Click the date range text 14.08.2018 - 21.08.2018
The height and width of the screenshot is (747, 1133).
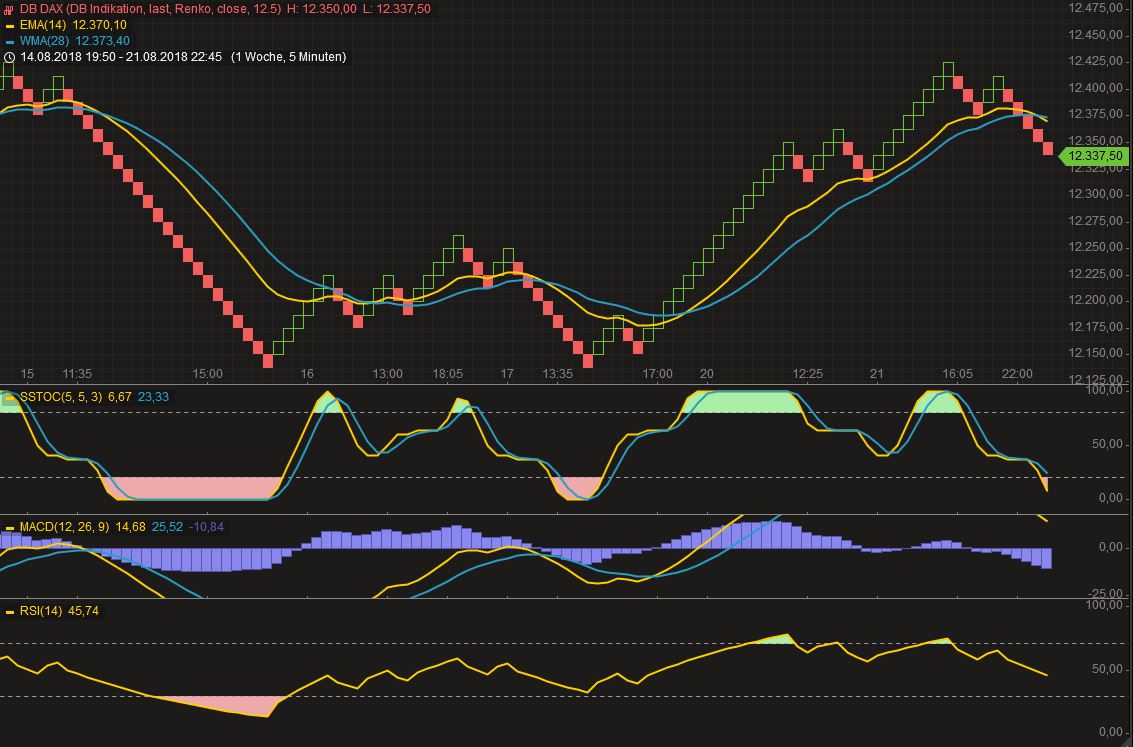[x=118, y=57]
